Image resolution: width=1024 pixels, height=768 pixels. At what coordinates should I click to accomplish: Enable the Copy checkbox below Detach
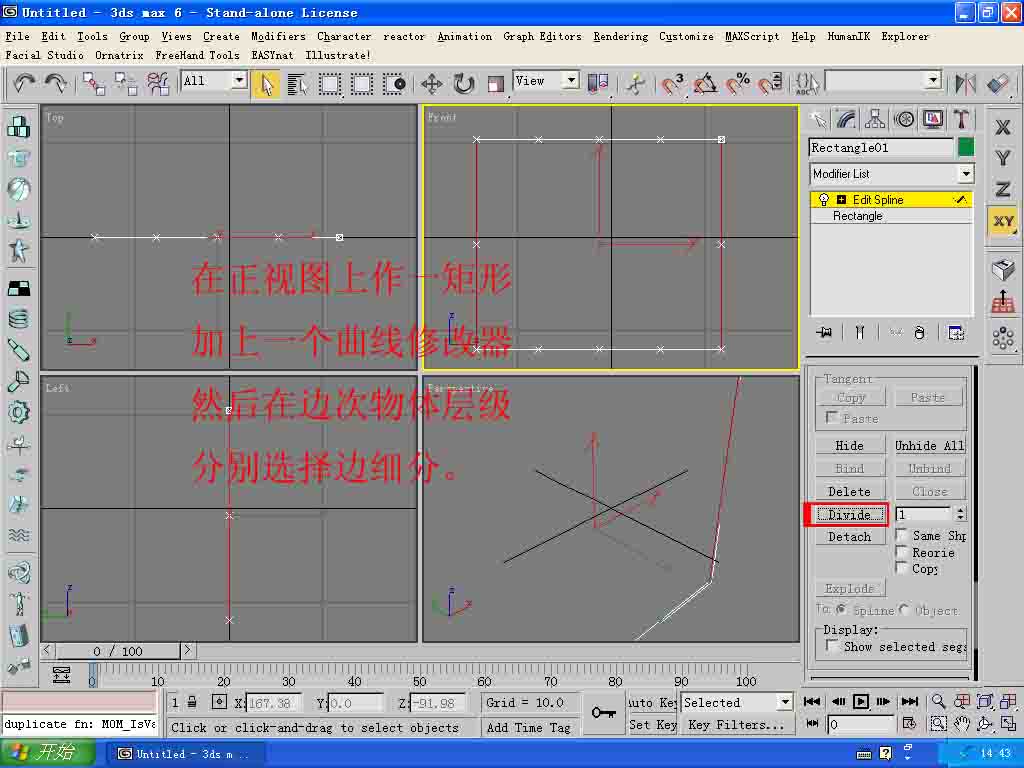(x=902, y=569)
